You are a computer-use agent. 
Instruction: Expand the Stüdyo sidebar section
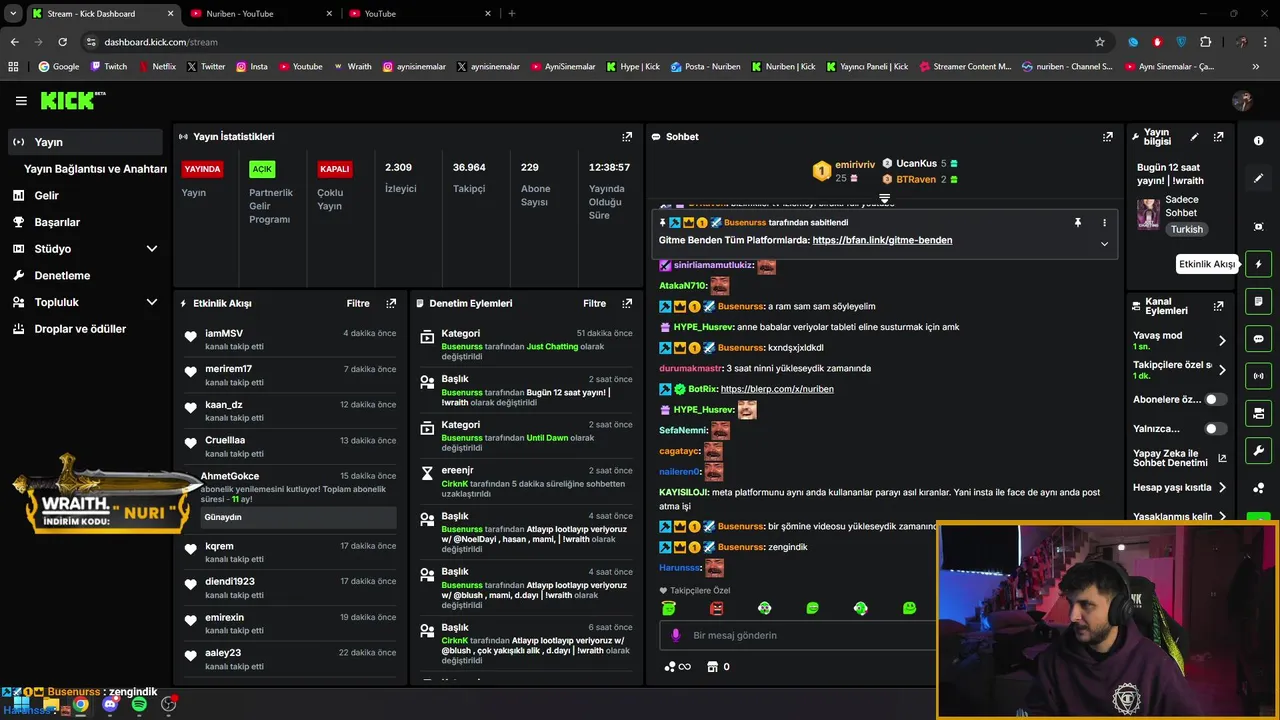(152, 249)
